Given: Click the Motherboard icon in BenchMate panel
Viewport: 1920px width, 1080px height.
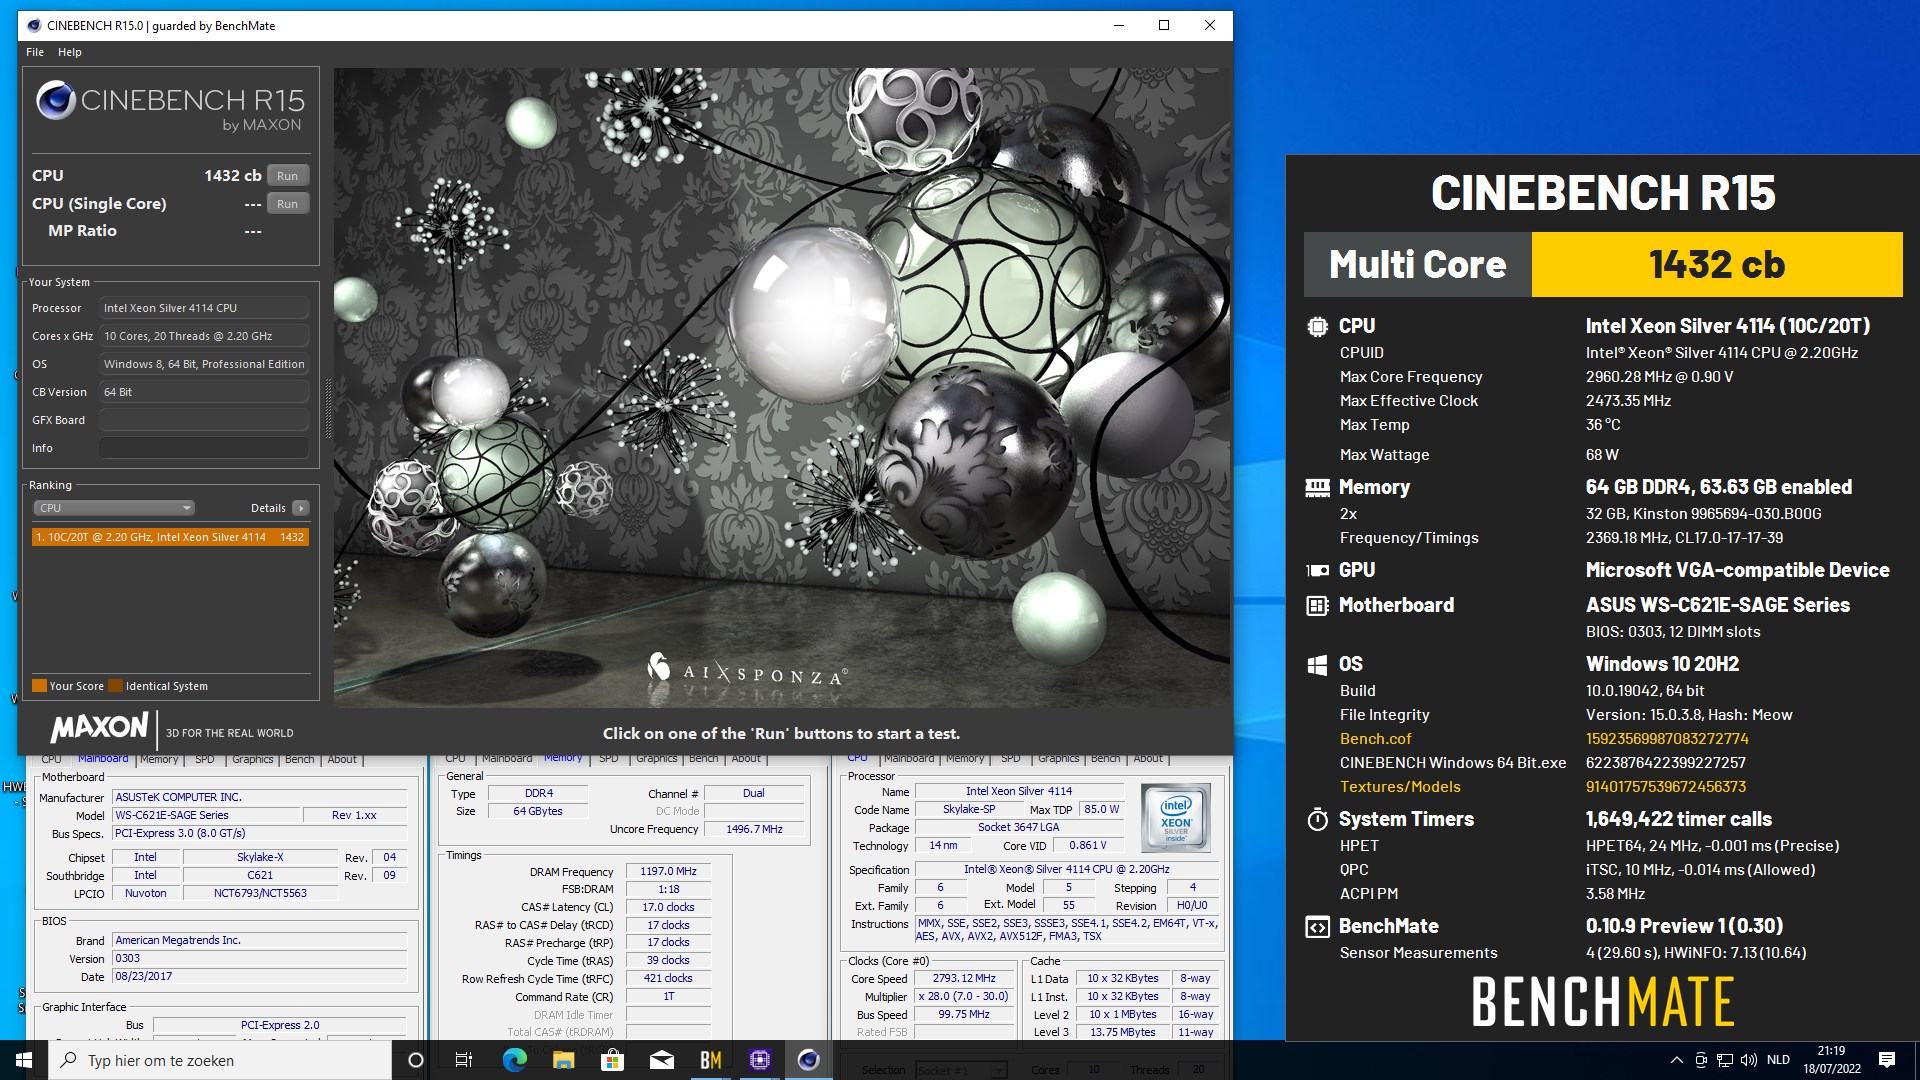Looking at the screenshot, I should [x=1317, y=605].
